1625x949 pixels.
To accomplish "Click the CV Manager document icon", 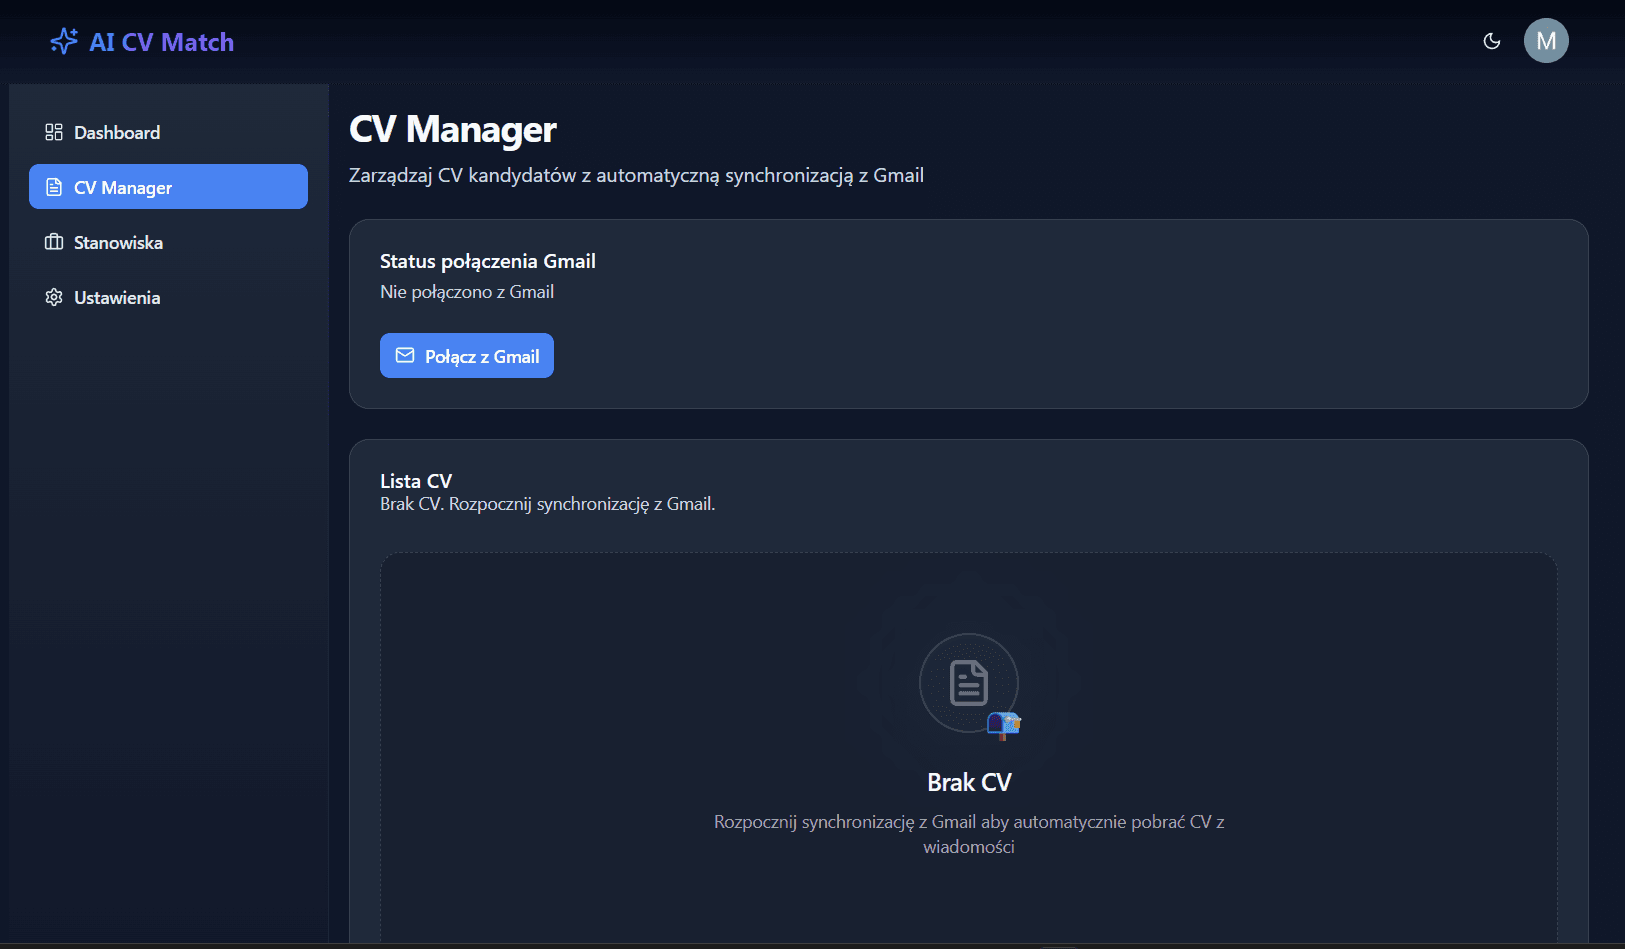I will click(54, 186).
